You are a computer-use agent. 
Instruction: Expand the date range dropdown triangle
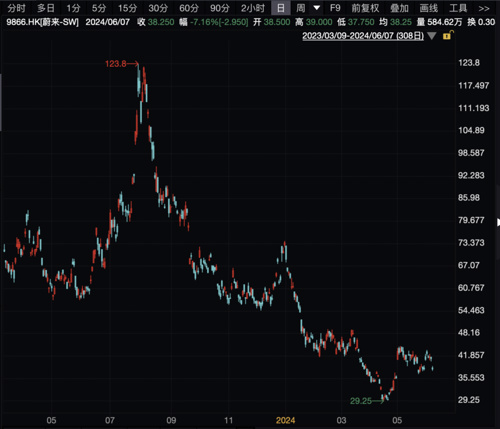click(x=432, y=36)
